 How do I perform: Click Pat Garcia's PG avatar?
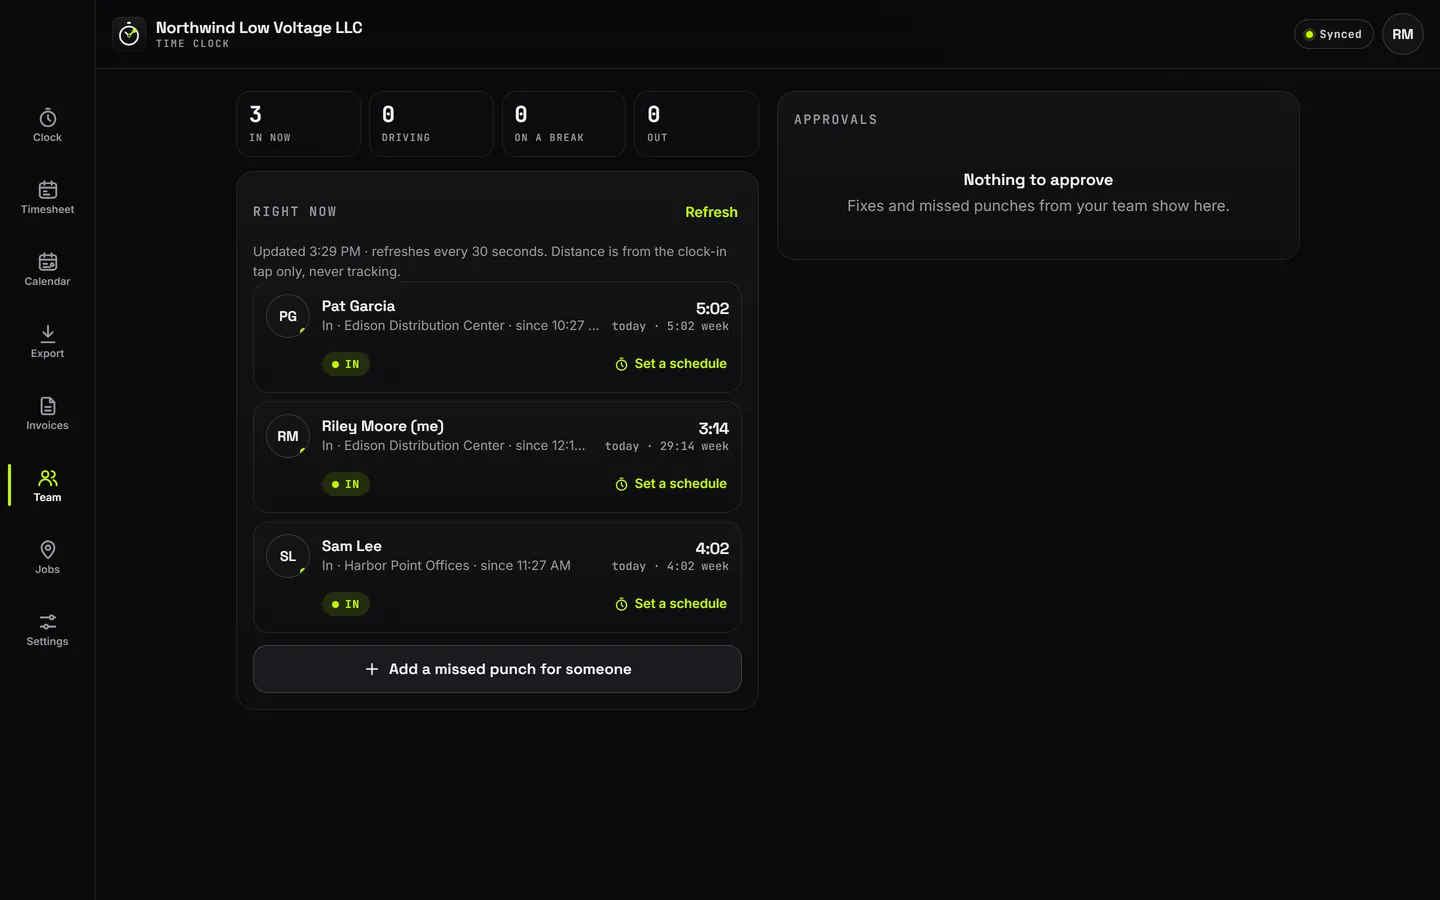tap(288, 316)
